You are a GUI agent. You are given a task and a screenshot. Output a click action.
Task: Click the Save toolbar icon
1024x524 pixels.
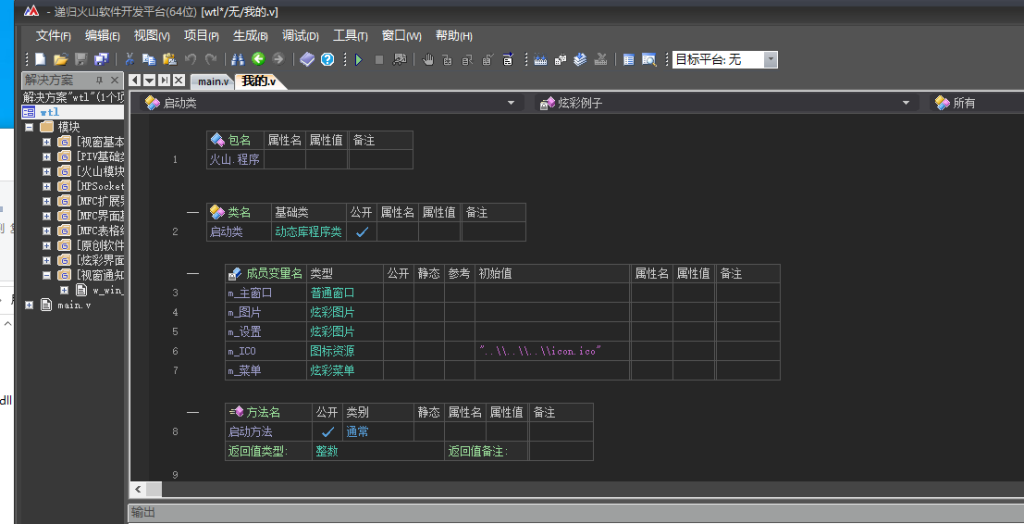[x=81, y=59]
